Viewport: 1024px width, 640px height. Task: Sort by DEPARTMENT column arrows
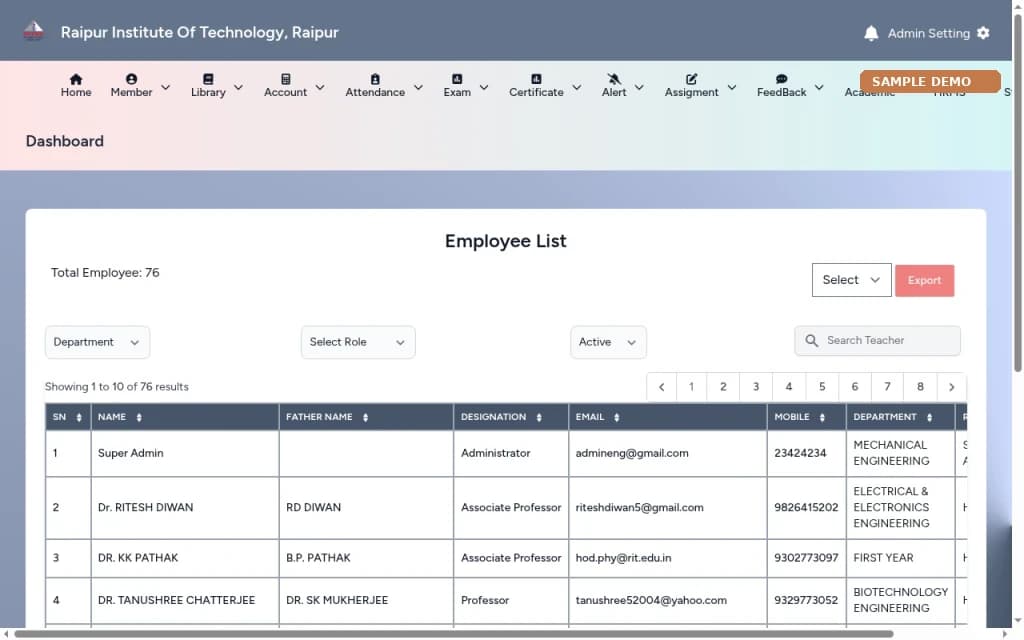pos(929,417)
